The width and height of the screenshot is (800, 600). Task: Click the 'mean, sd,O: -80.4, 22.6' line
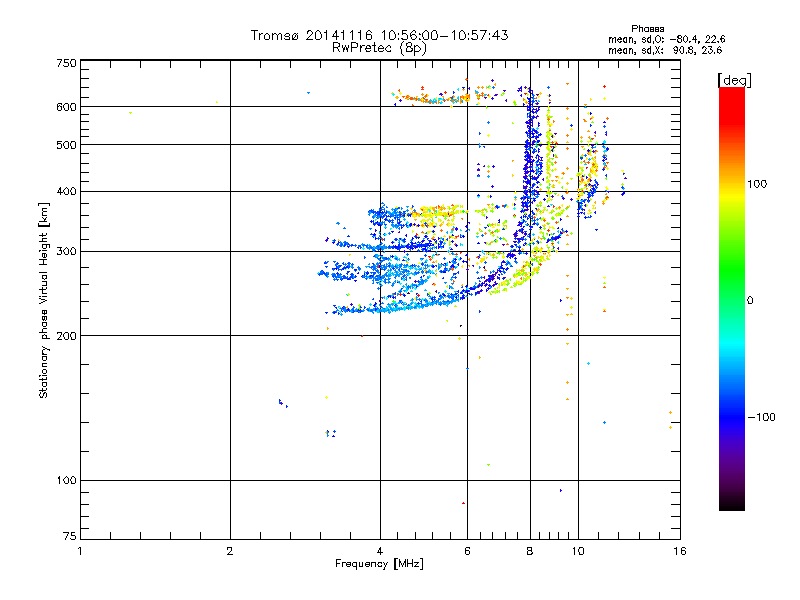pos(666,39)
